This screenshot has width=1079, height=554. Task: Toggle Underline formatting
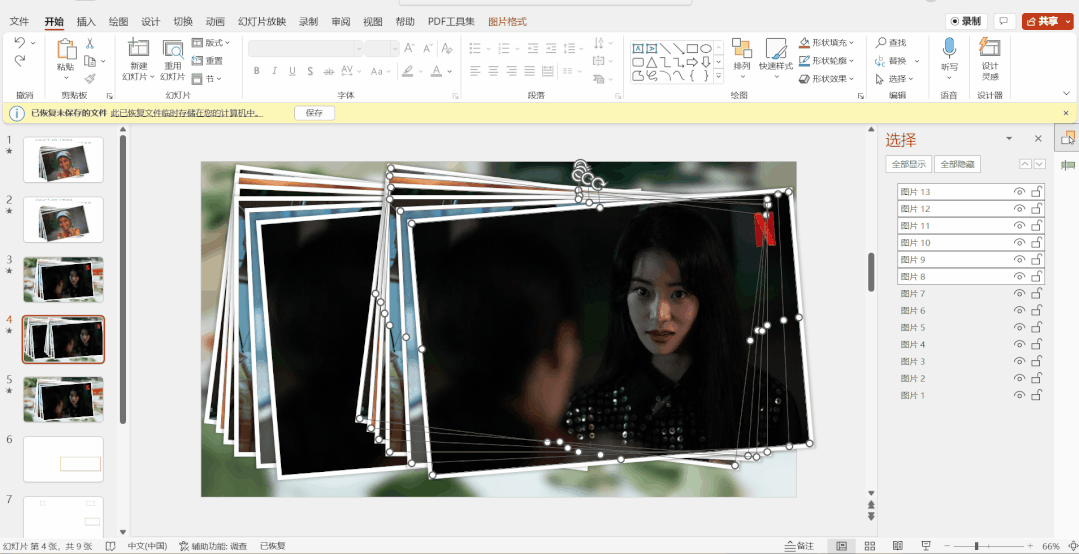point(292,71)
